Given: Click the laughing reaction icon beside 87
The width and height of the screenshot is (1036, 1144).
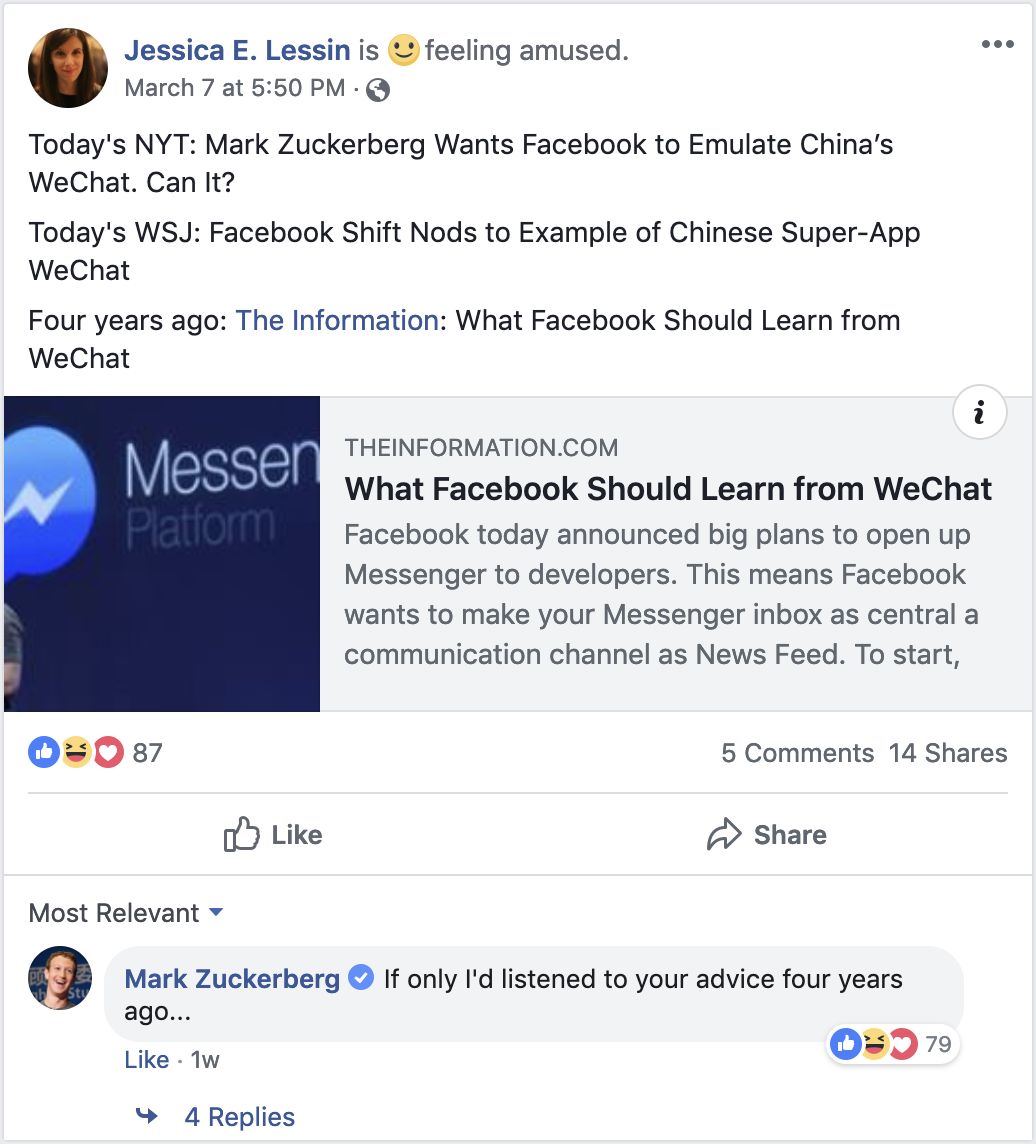Looking at the screenshot, I should (76, 752).
